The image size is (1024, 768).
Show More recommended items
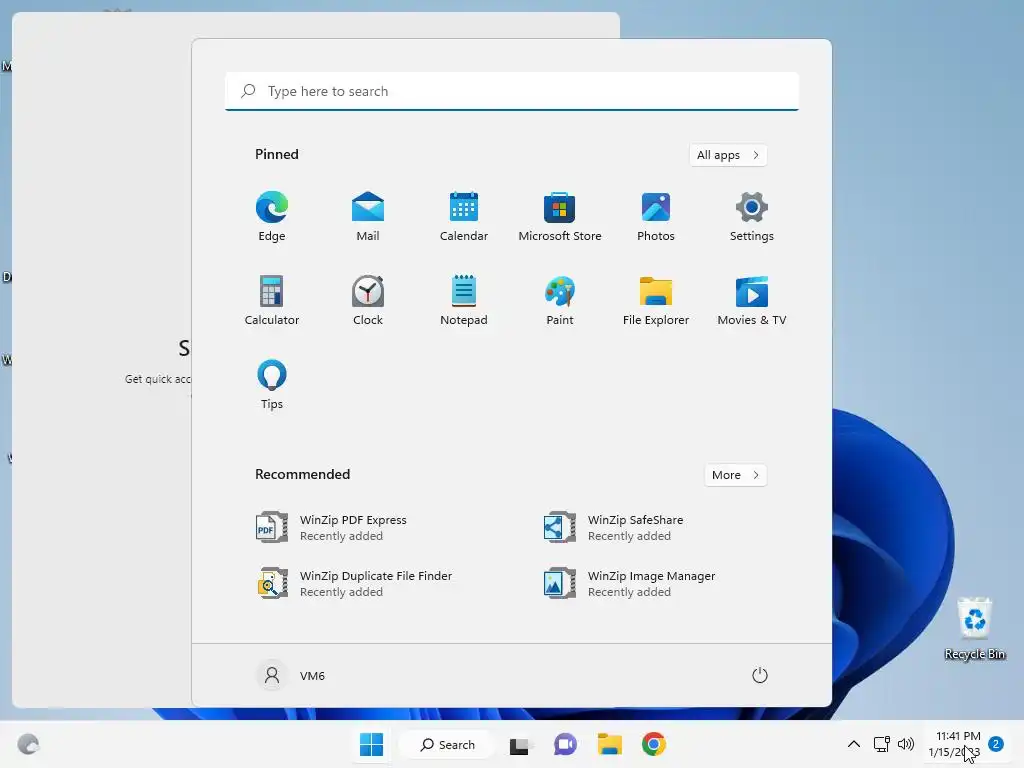[x=735, y=475]
